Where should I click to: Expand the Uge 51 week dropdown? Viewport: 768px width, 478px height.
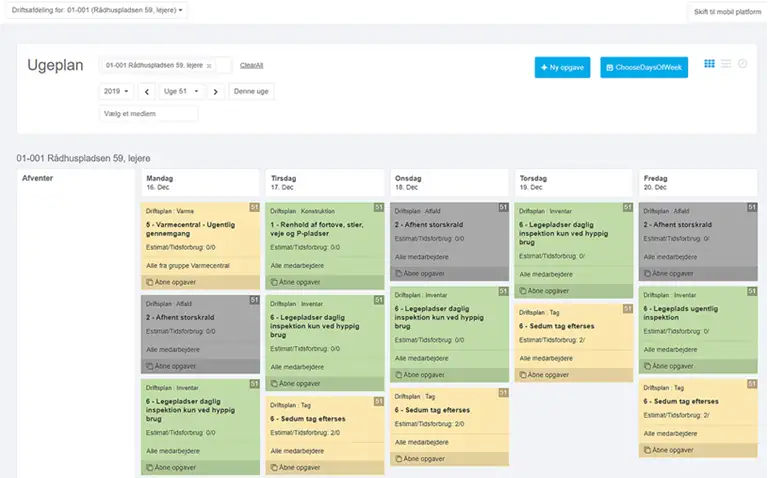coord(181,91)
